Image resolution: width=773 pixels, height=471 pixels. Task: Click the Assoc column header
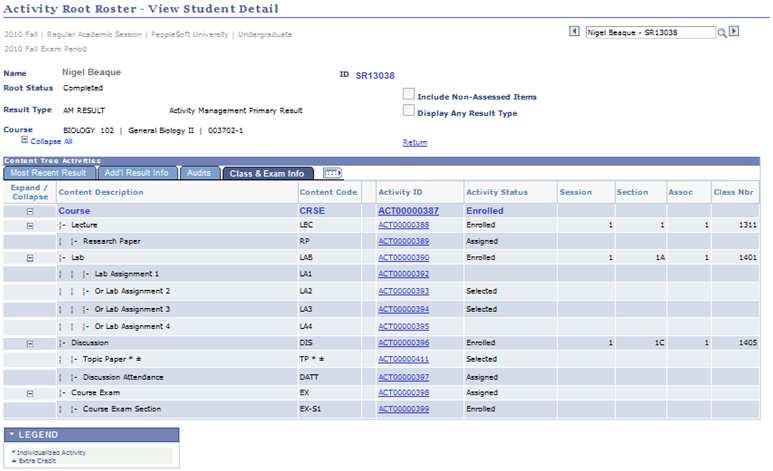(680, 192)
